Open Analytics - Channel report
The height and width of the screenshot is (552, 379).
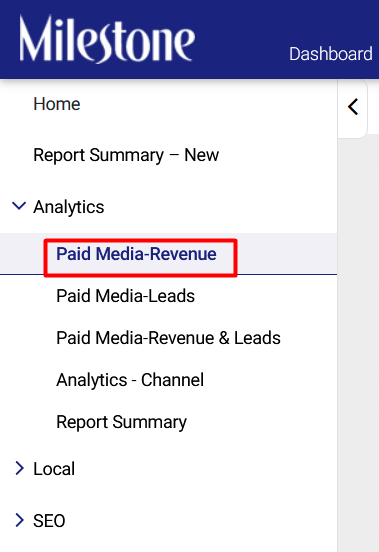(x=130, y=380)
